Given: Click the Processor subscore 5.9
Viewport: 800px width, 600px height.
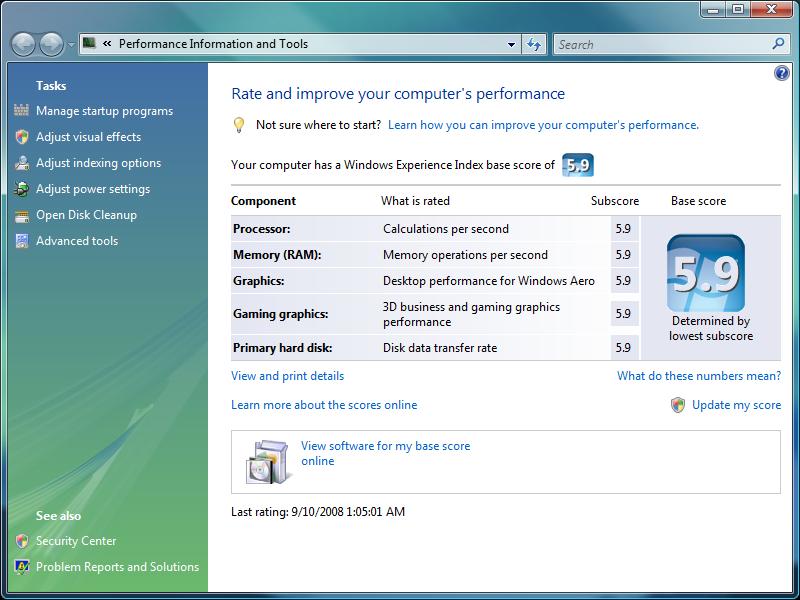Looking at the screenshot, I should coord(623,229).
